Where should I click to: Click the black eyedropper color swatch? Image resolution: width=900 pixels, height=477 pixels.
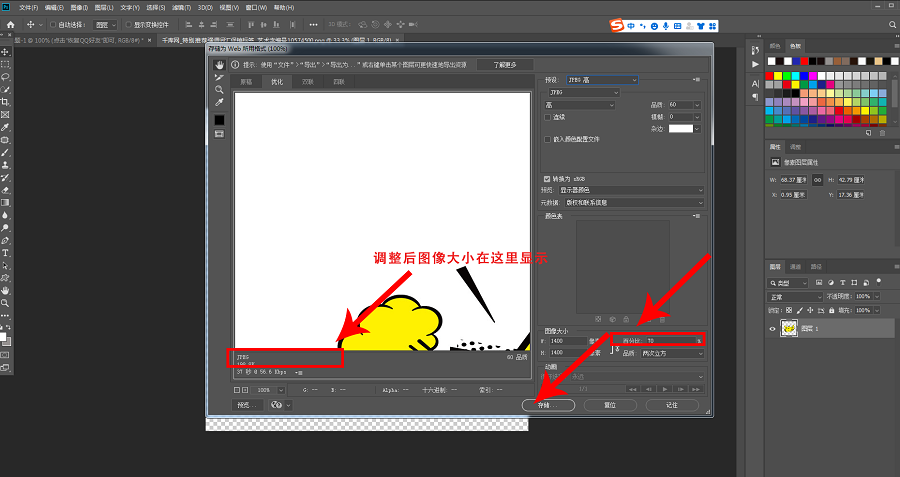(219, 119)
